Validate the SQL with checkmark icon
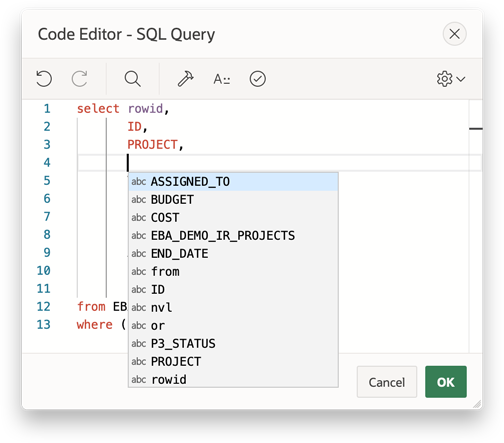The image size is (504, 443). [258, 79]
